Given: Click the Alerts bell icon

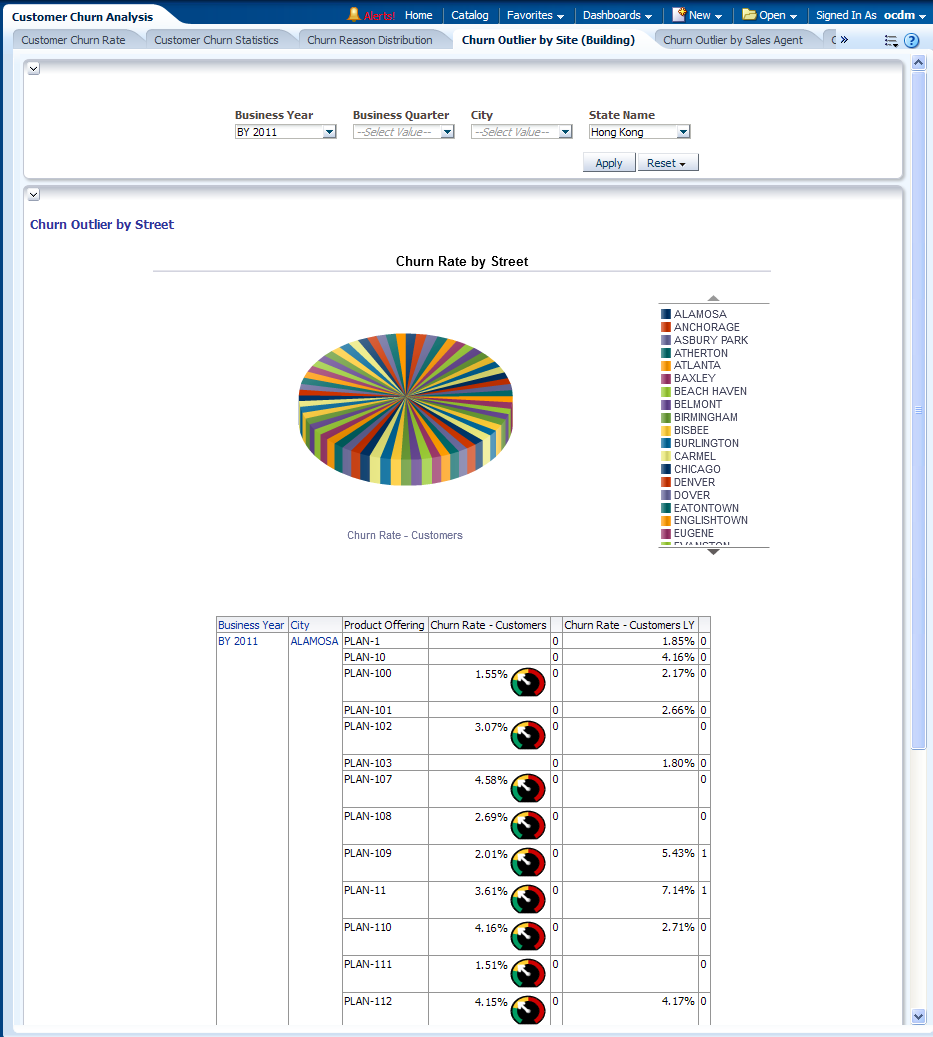Looking at the screenshot, I should (x=354, y=15).
